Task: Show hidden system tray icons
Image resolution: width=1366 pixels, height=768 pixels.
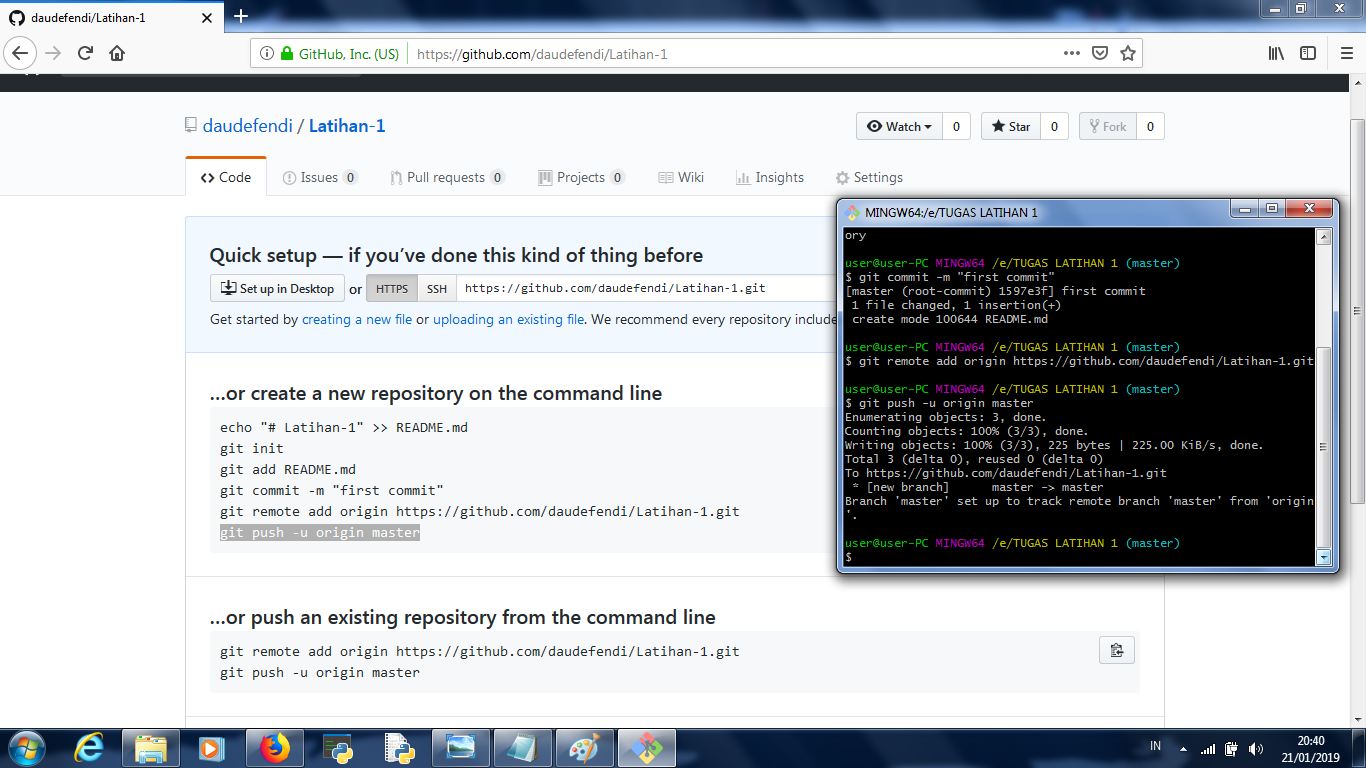Action: pos(1184,748)
